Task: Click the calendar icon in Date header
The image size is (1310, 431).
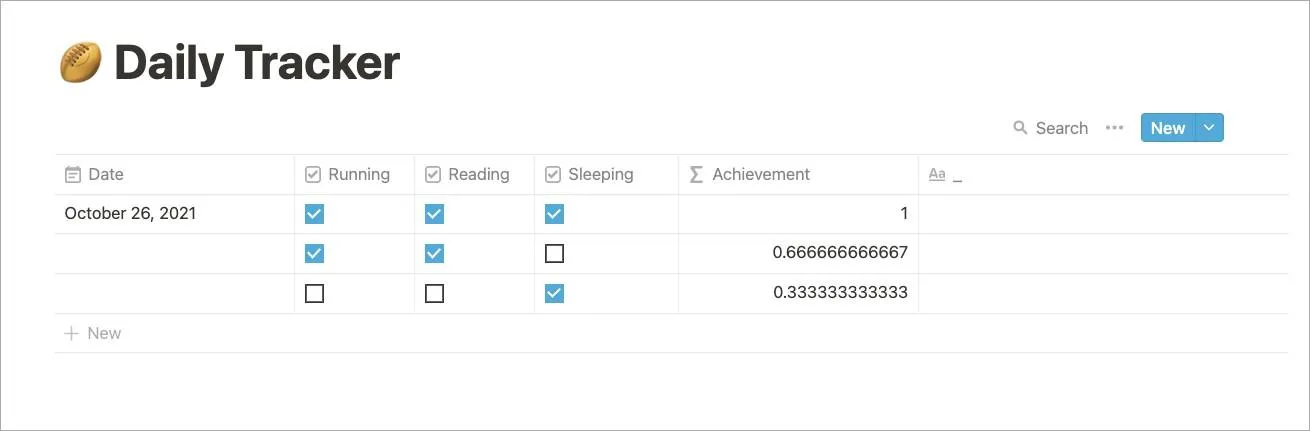Action: tap(72, 175)
